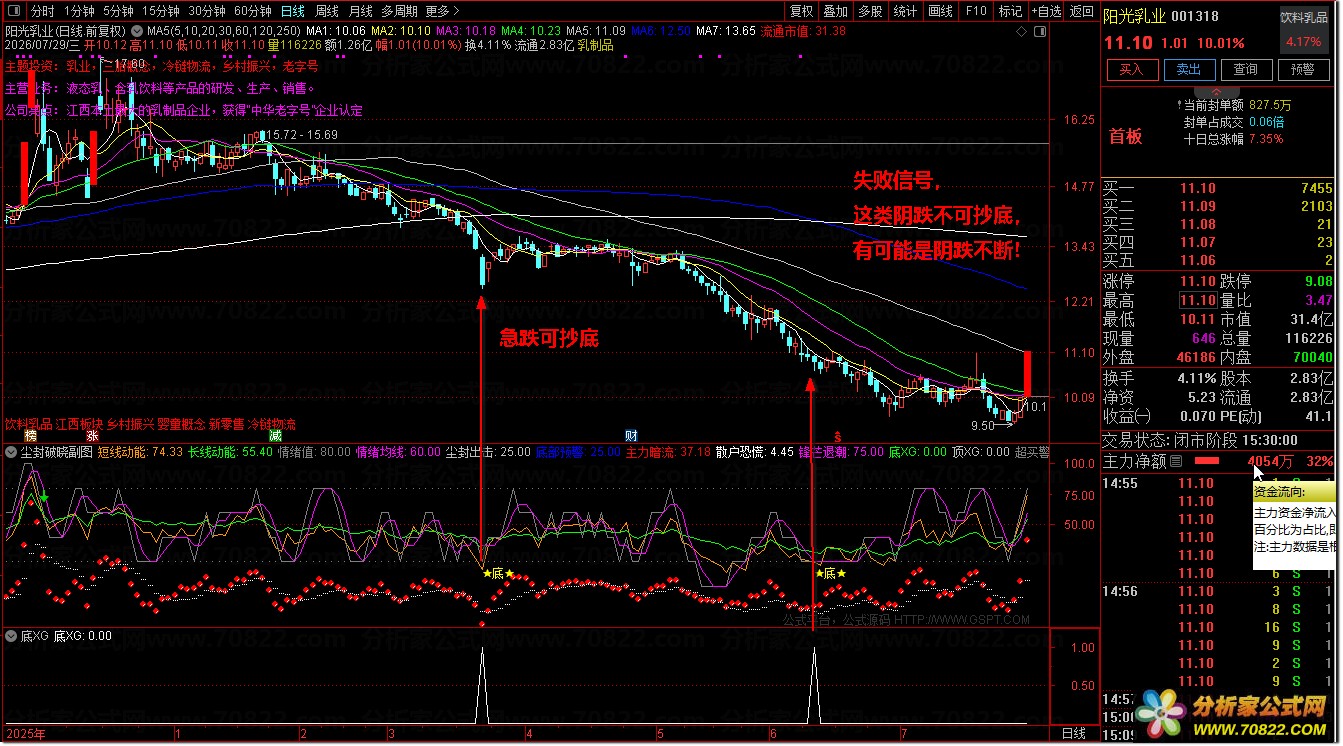This screenshot has width=1343, height=746.
Task: Click the 当前封单额 value 827.5万
Action: [x=1270, y=104]
